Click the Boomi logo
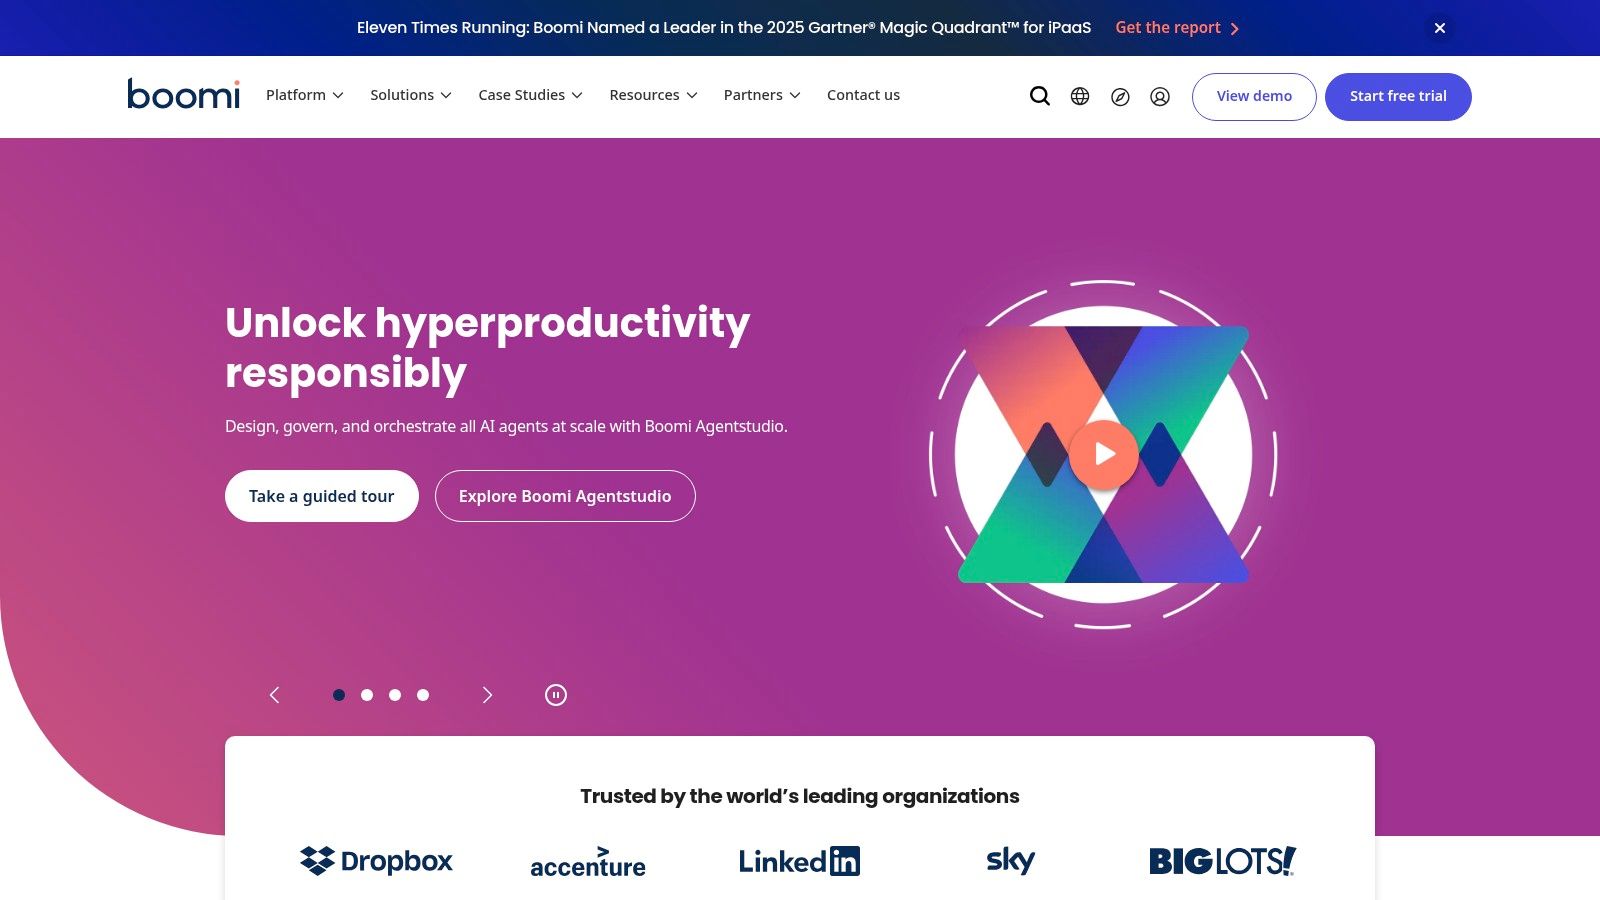The width and height of the screenshot is (1600, 900). 184,94
